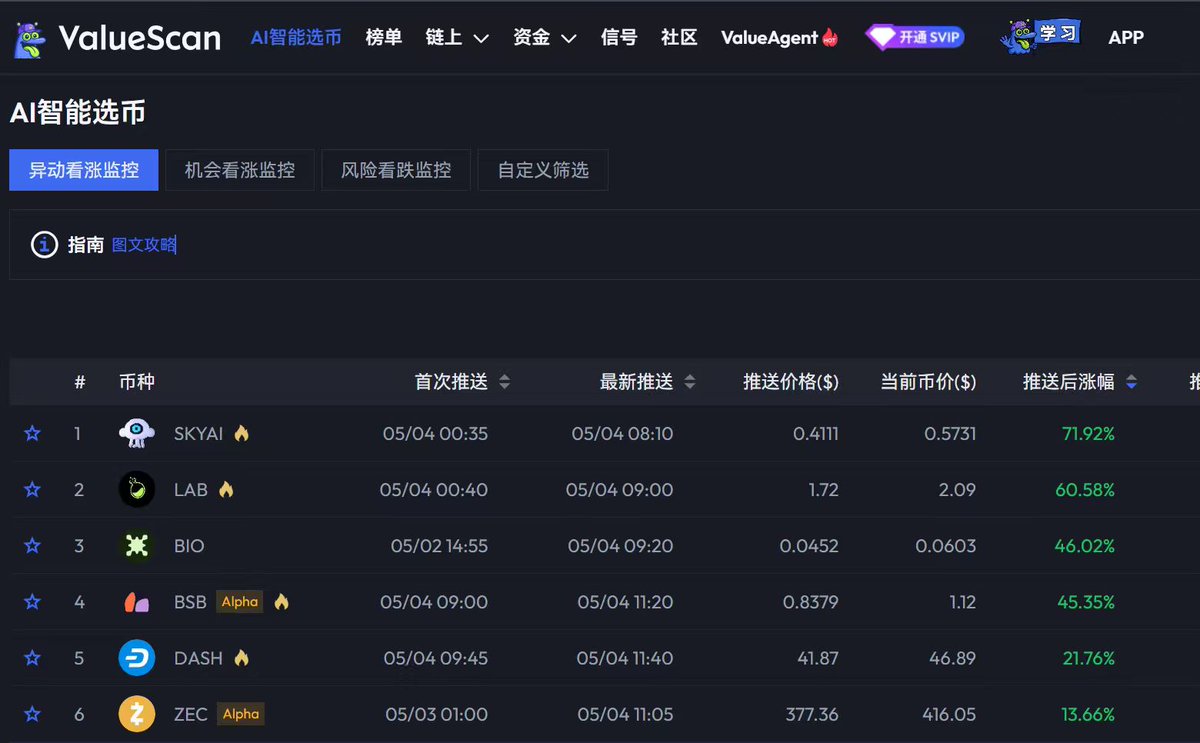Sort by 推送后涨幅 column arrows
This screenshot has width=1200, height=743.
point(1131,382)
